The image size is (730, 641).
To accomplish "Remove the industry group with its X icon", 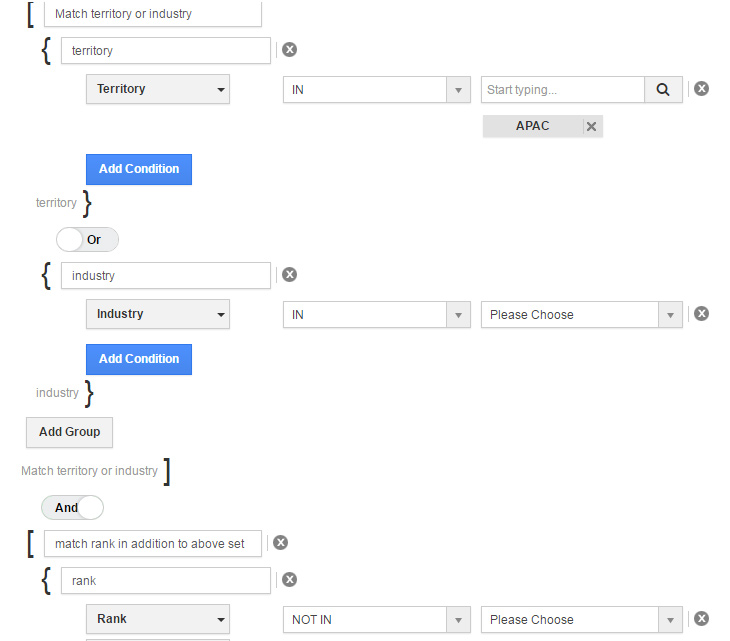I will click(289, 275).
